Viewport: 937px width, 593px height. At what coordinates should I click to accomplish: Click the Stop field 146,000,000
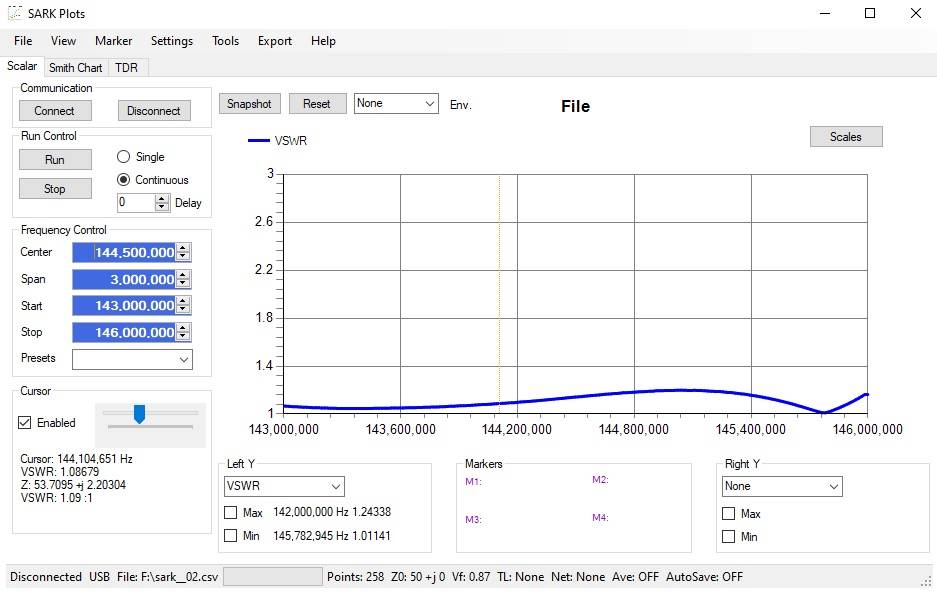pyautogui.click(x=124, y=332)
